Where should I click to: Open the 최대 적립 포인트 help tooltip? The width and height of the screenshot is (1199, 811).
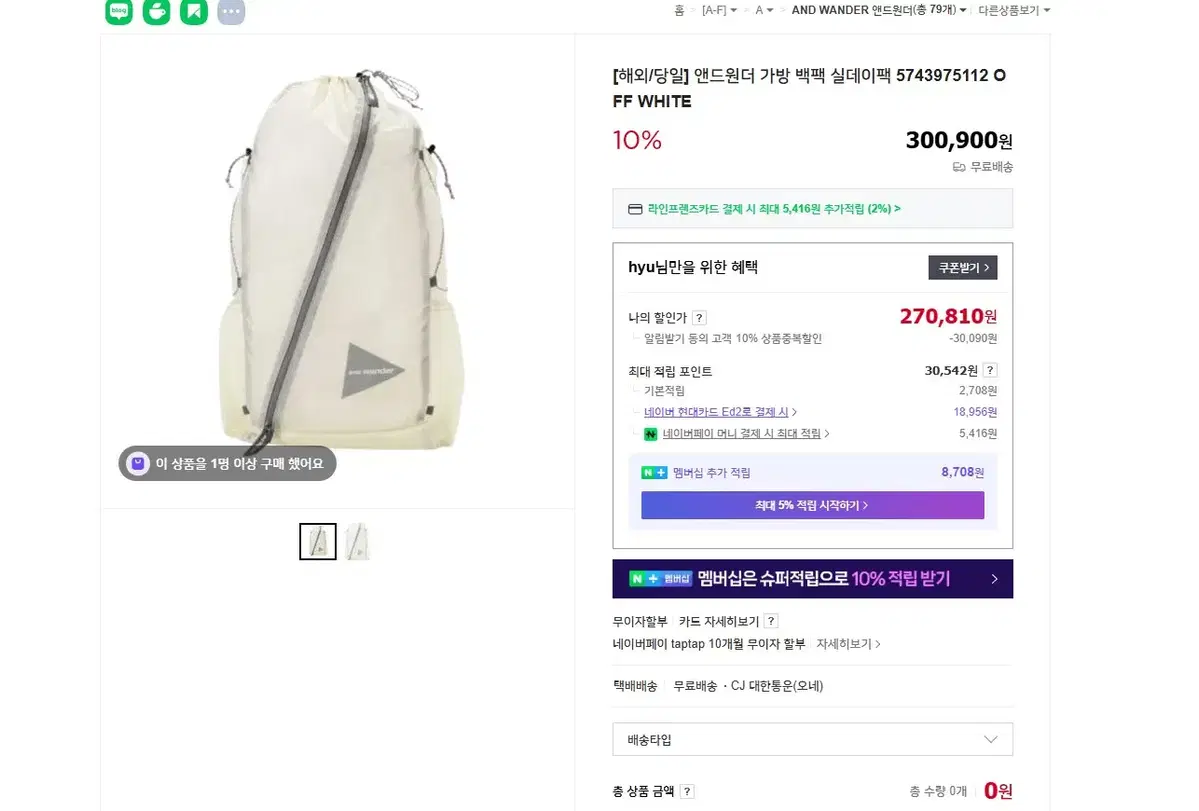click(x=989, y=369)
